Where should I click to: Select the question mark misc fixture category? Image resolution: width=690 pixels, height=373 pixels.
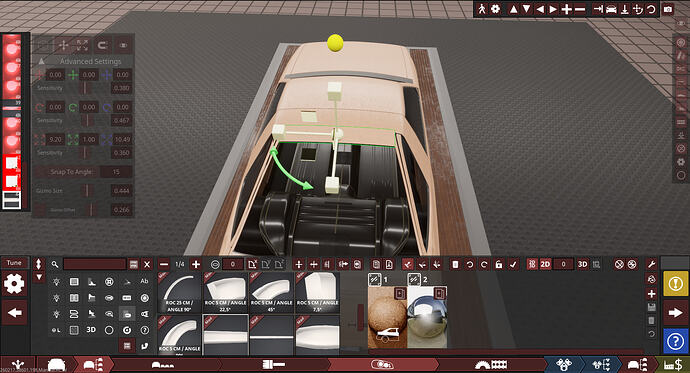click(144, 329)
